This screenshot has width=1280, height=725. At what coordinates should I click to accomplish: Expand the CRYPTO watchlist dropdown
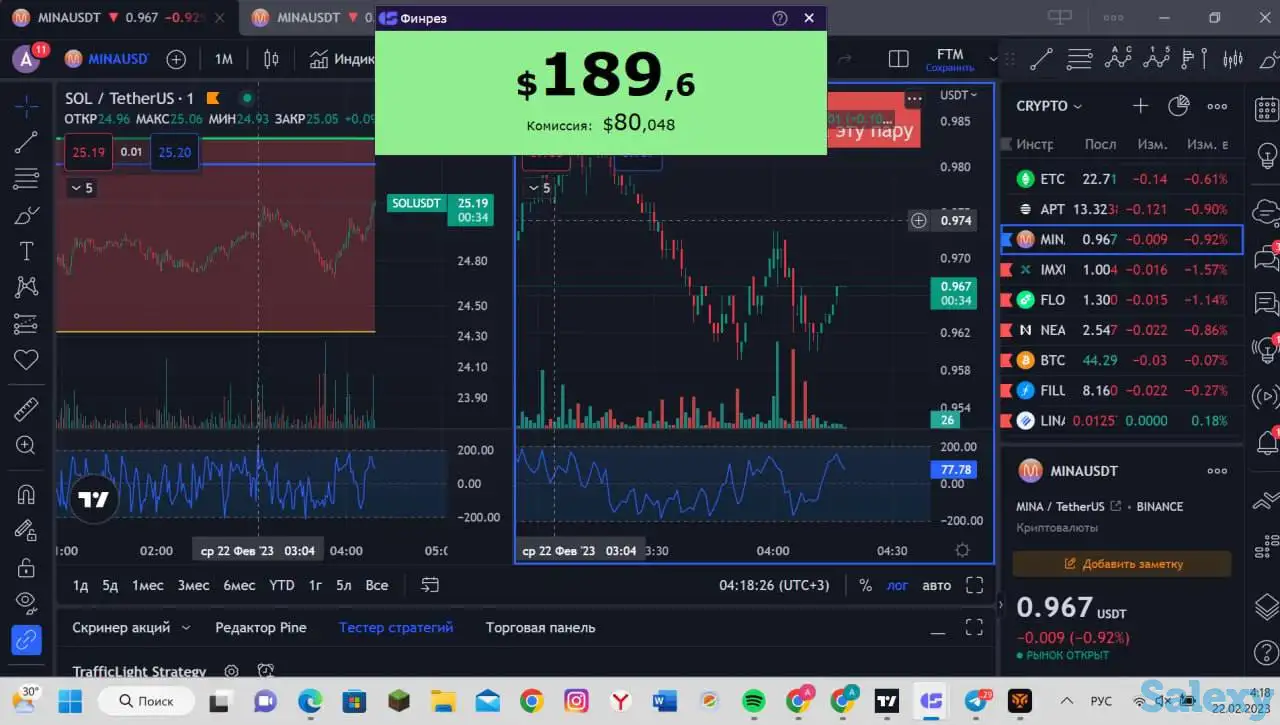coord(1049,106)
